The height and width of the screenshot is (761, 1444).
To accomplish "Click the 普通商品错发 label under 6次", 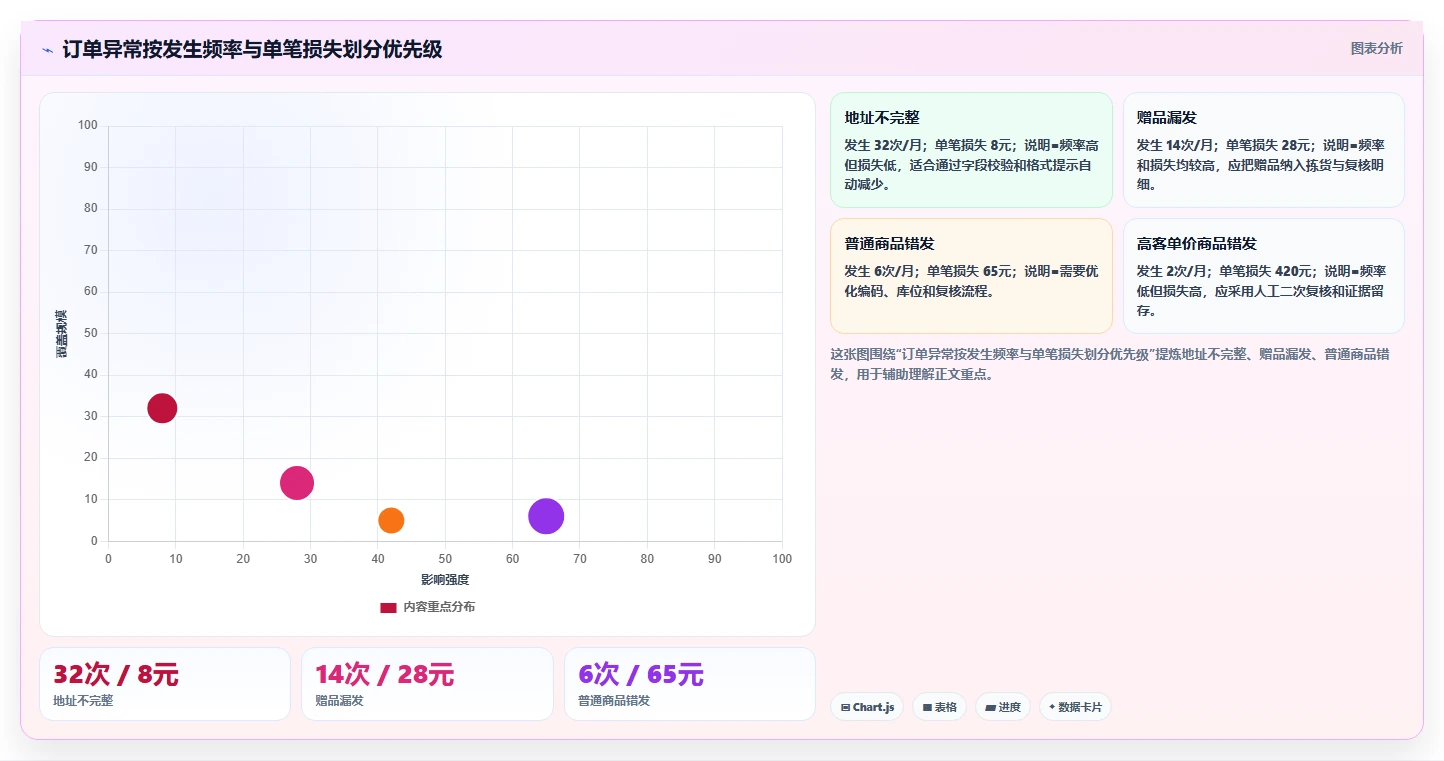I will [614, 701].
